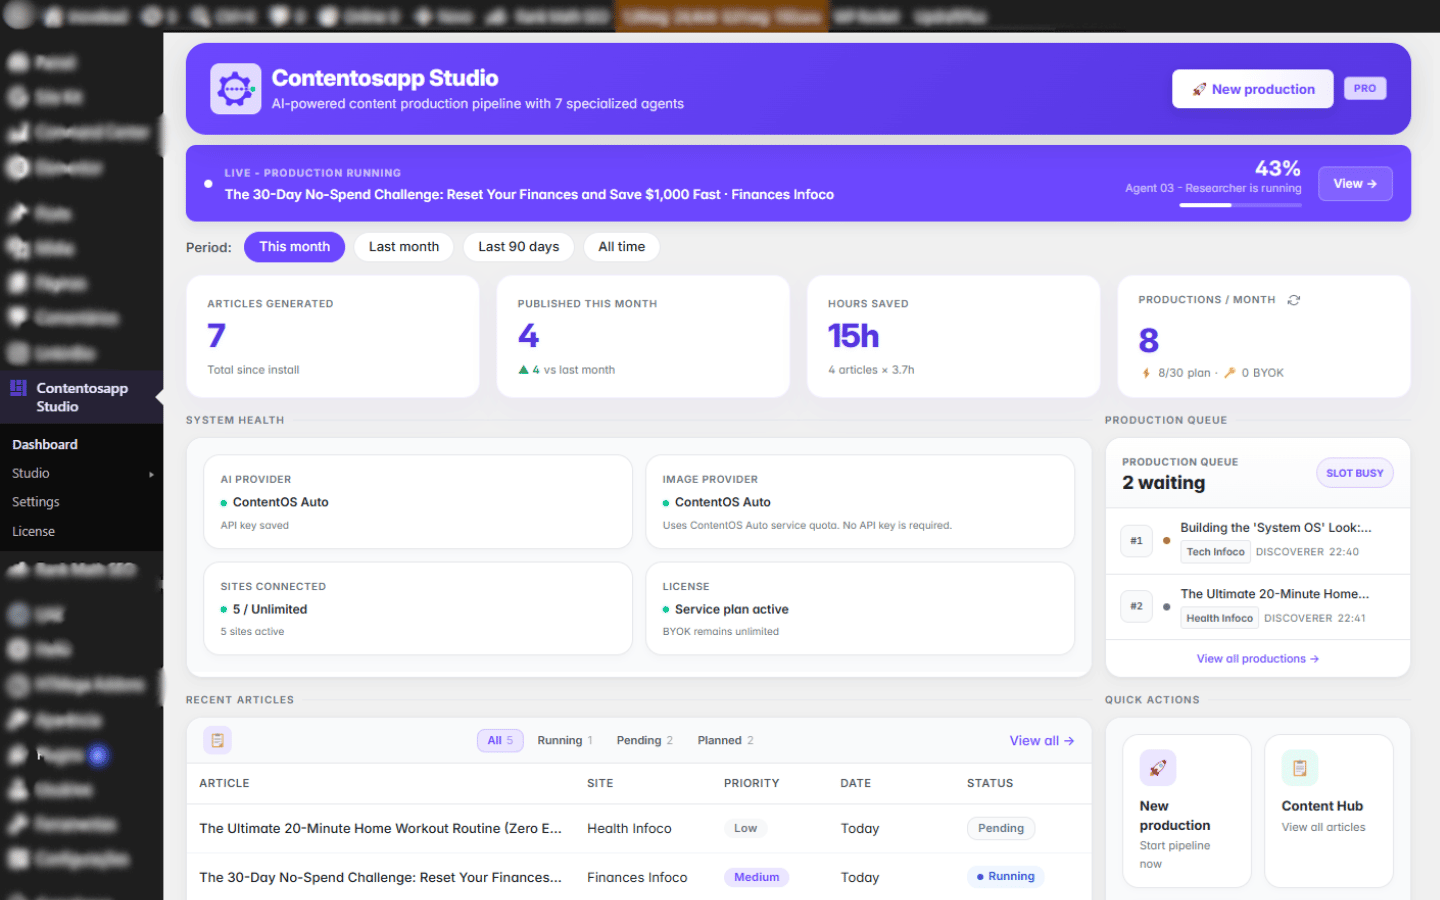Screen dimensions: 1440x900
Task: Click the Contentosapp Studio sidebar menu icon
Action: 18,388
